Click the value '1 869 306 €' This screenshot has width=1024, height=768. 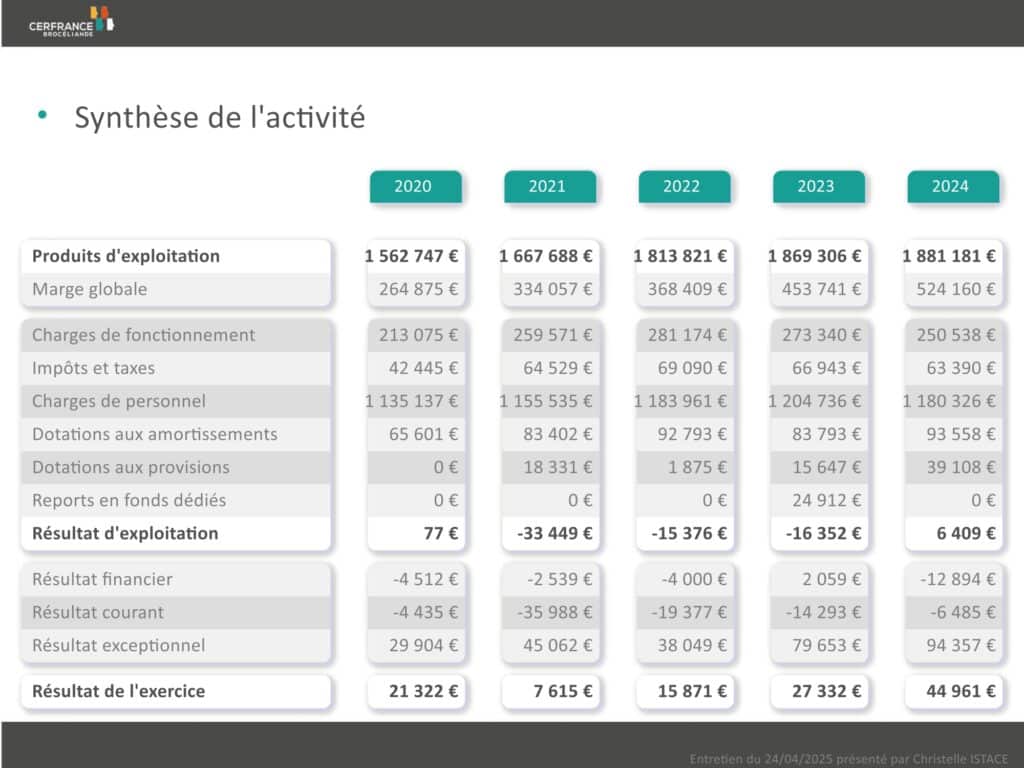pos(815,256)
